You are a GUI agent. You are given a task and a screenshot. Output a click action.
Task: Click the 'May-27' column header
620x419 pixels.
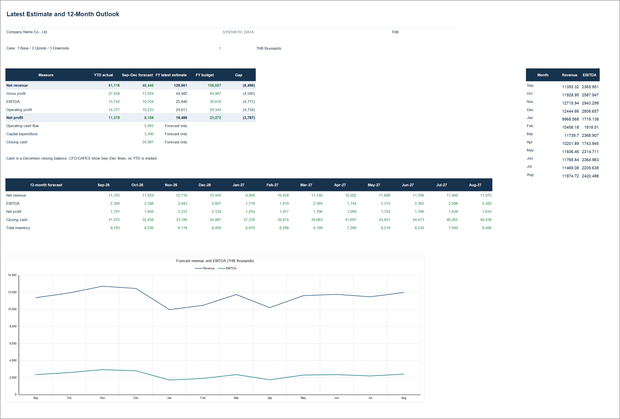tap(374, 185)
